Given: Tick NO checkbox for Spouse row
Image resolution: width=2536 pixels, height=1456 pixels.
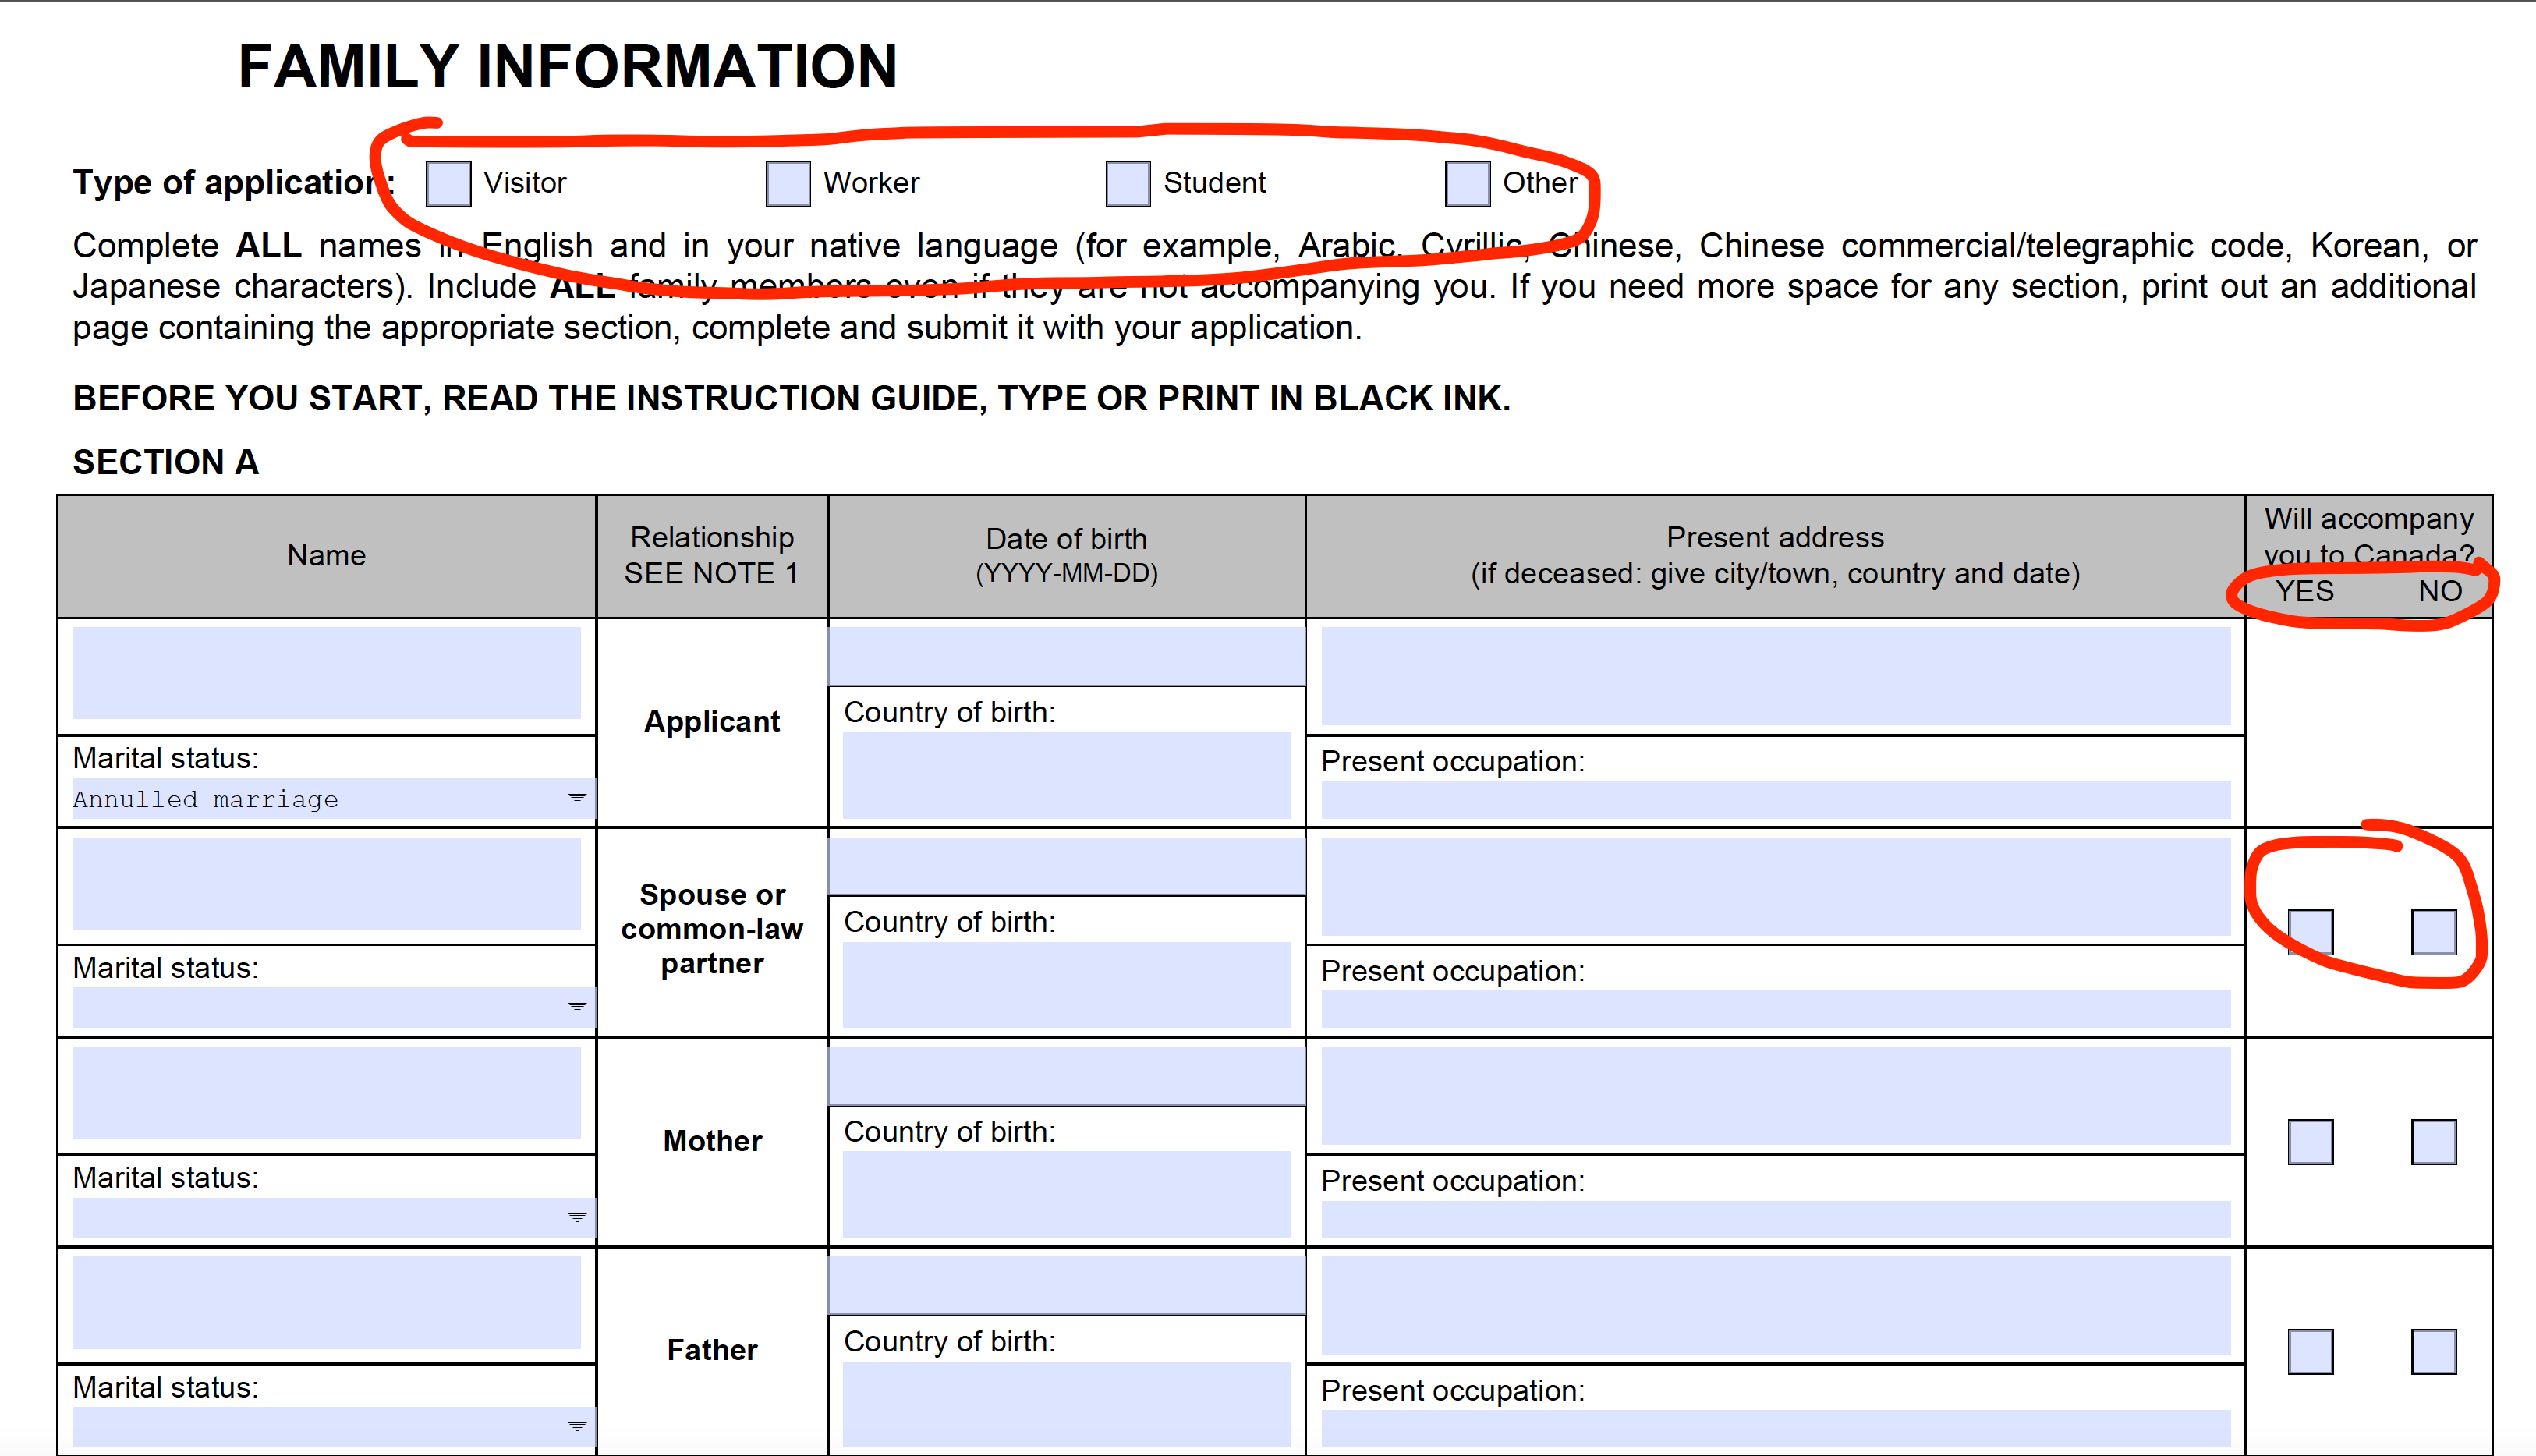Looking at the screenshot, I should pos(2433,932).
